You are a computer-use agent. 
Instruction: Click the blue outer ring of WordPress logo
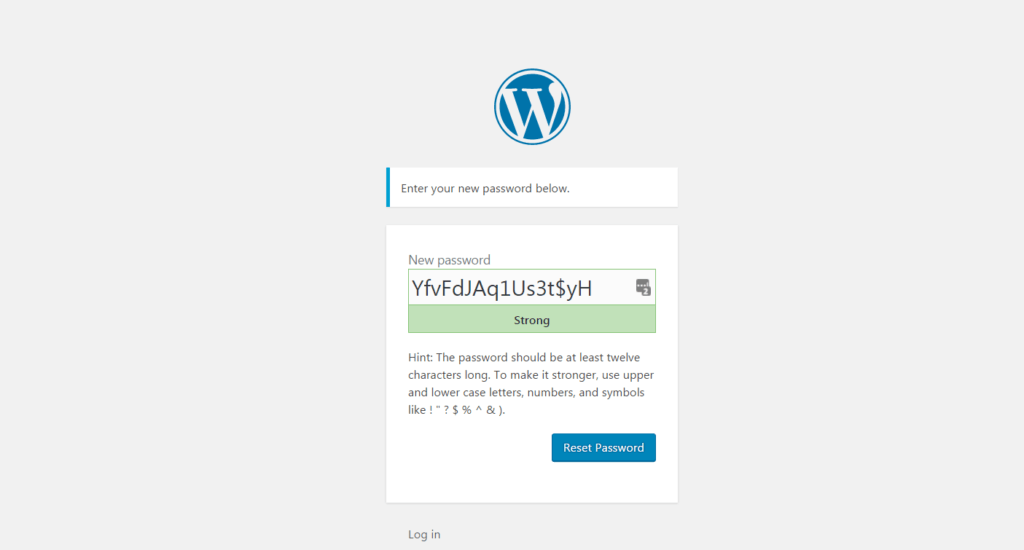(x=532, y=71)
